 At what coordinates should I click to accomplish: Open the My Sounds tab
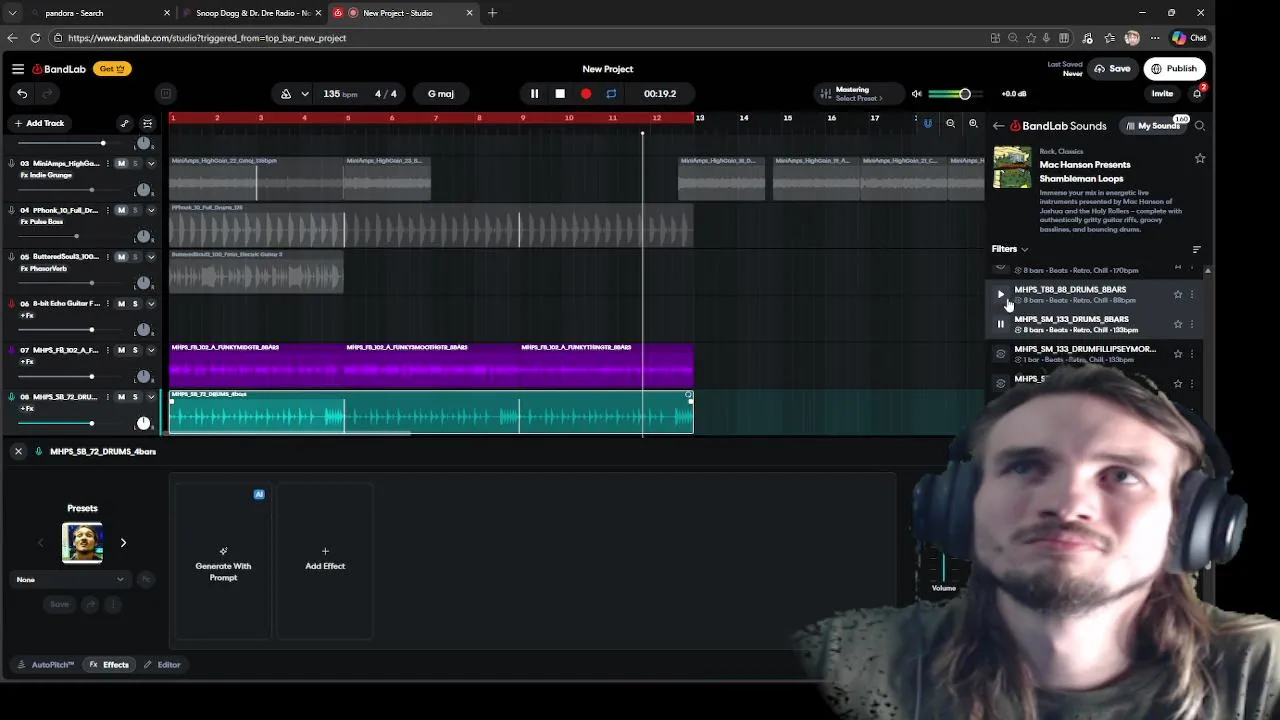tap(1152, 126)
